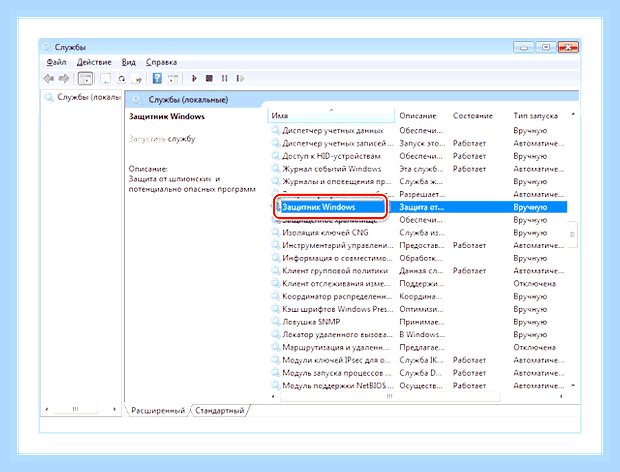620x472 pixels.
Task: Click the gear icon beside Изоляция ключей CNG
Action: (x=275, y=232)
